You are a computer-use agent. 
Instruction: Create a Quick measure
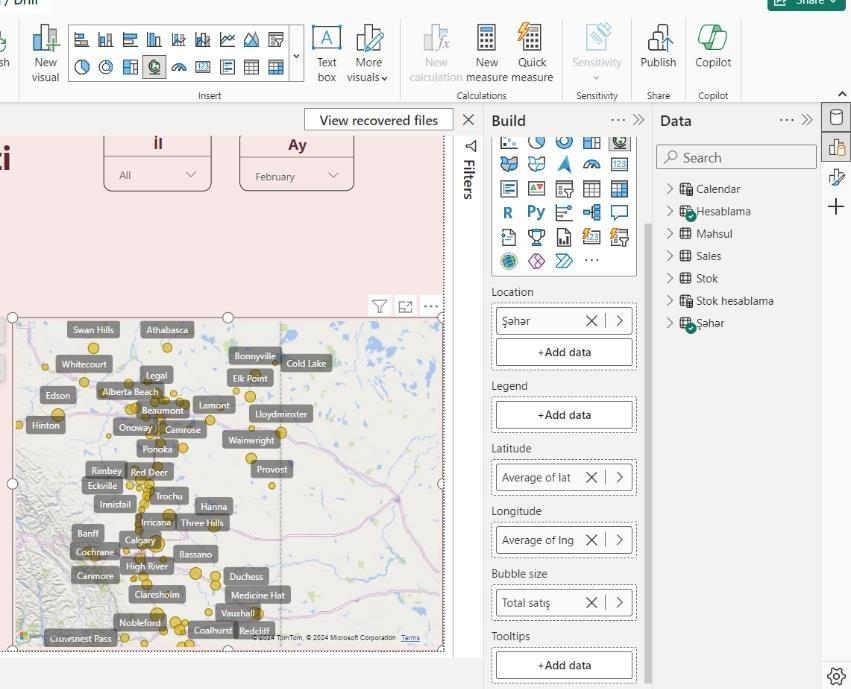click(531, 54)
